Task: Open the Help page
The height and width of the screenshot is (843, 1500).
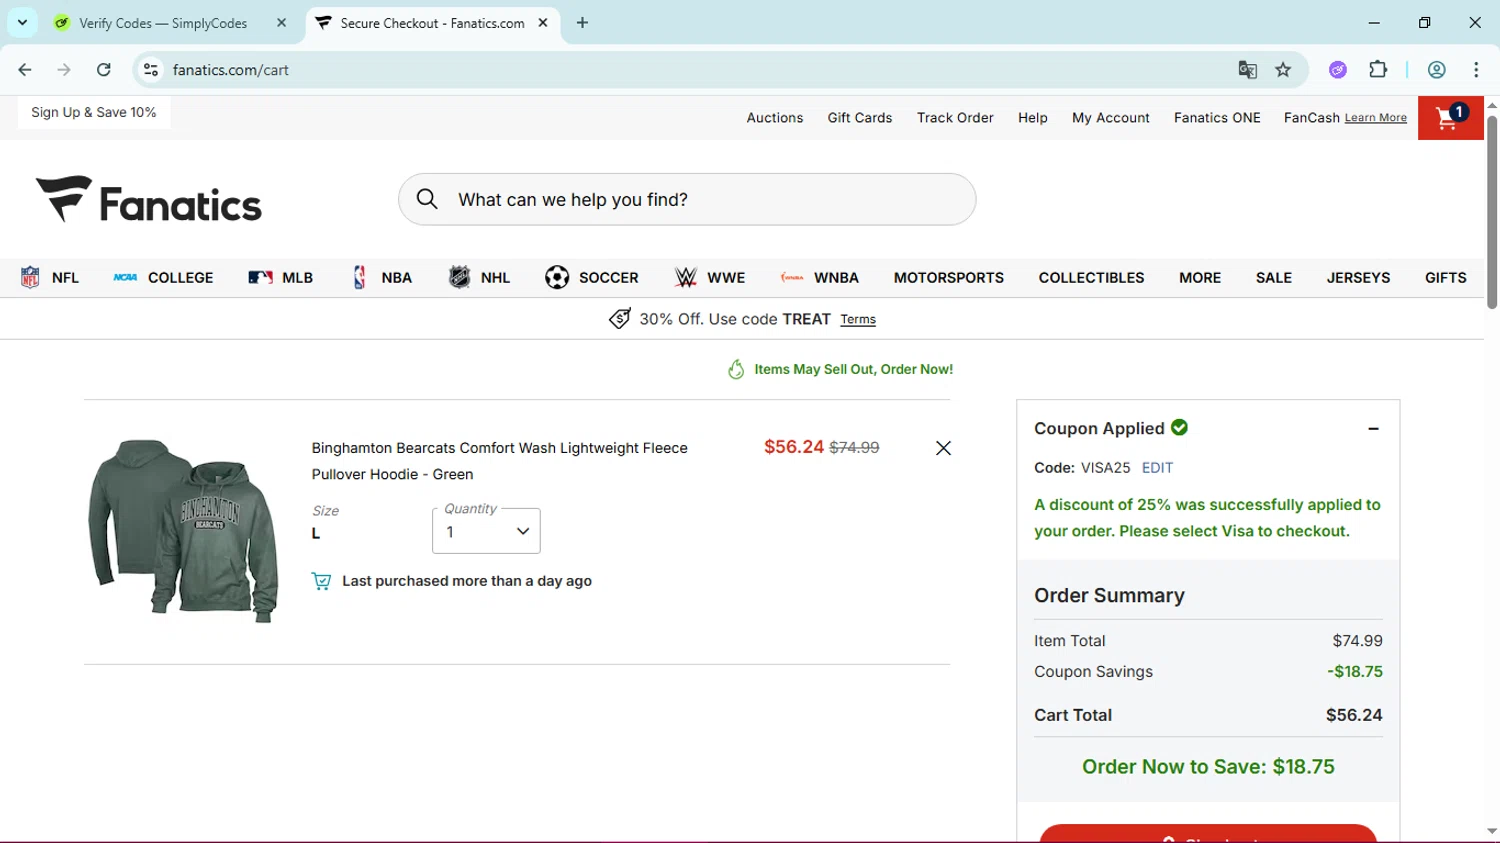Action: click(x=1033, y=118)
